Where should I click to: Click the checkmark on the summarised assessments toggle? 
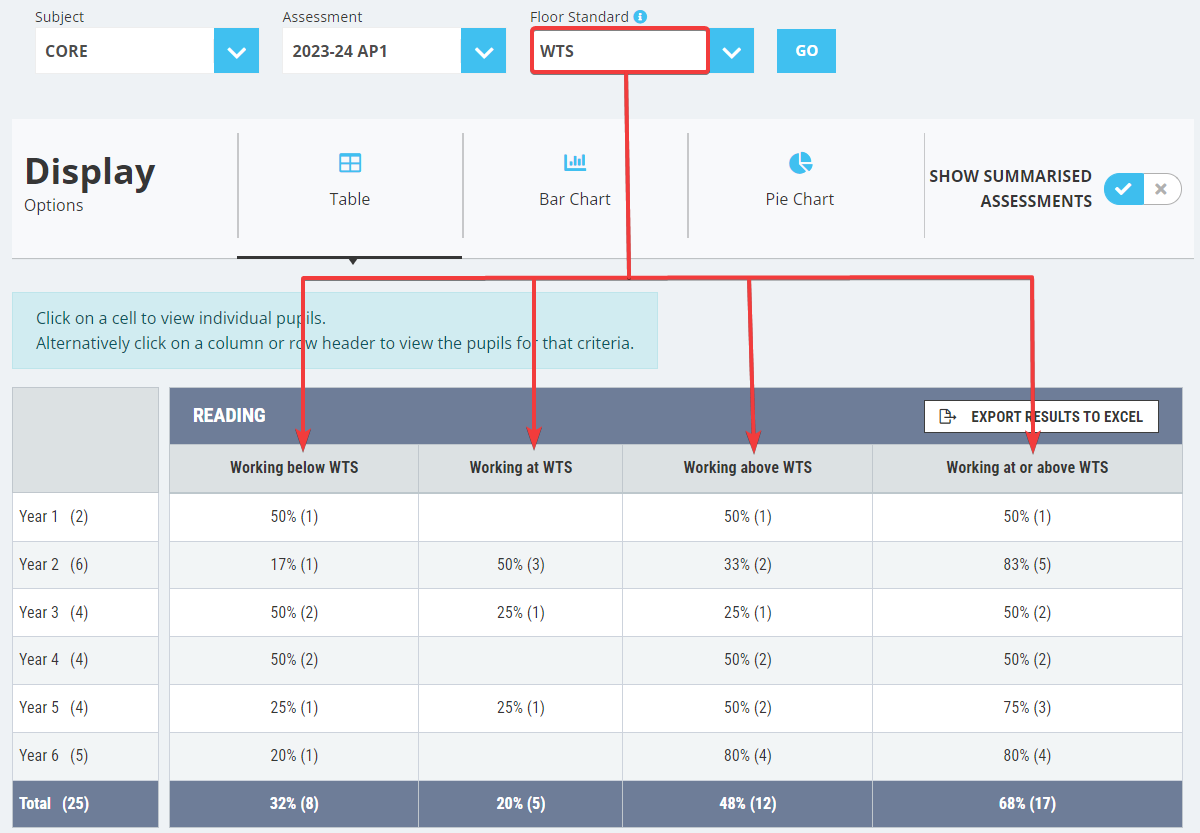coord(1124,188)
